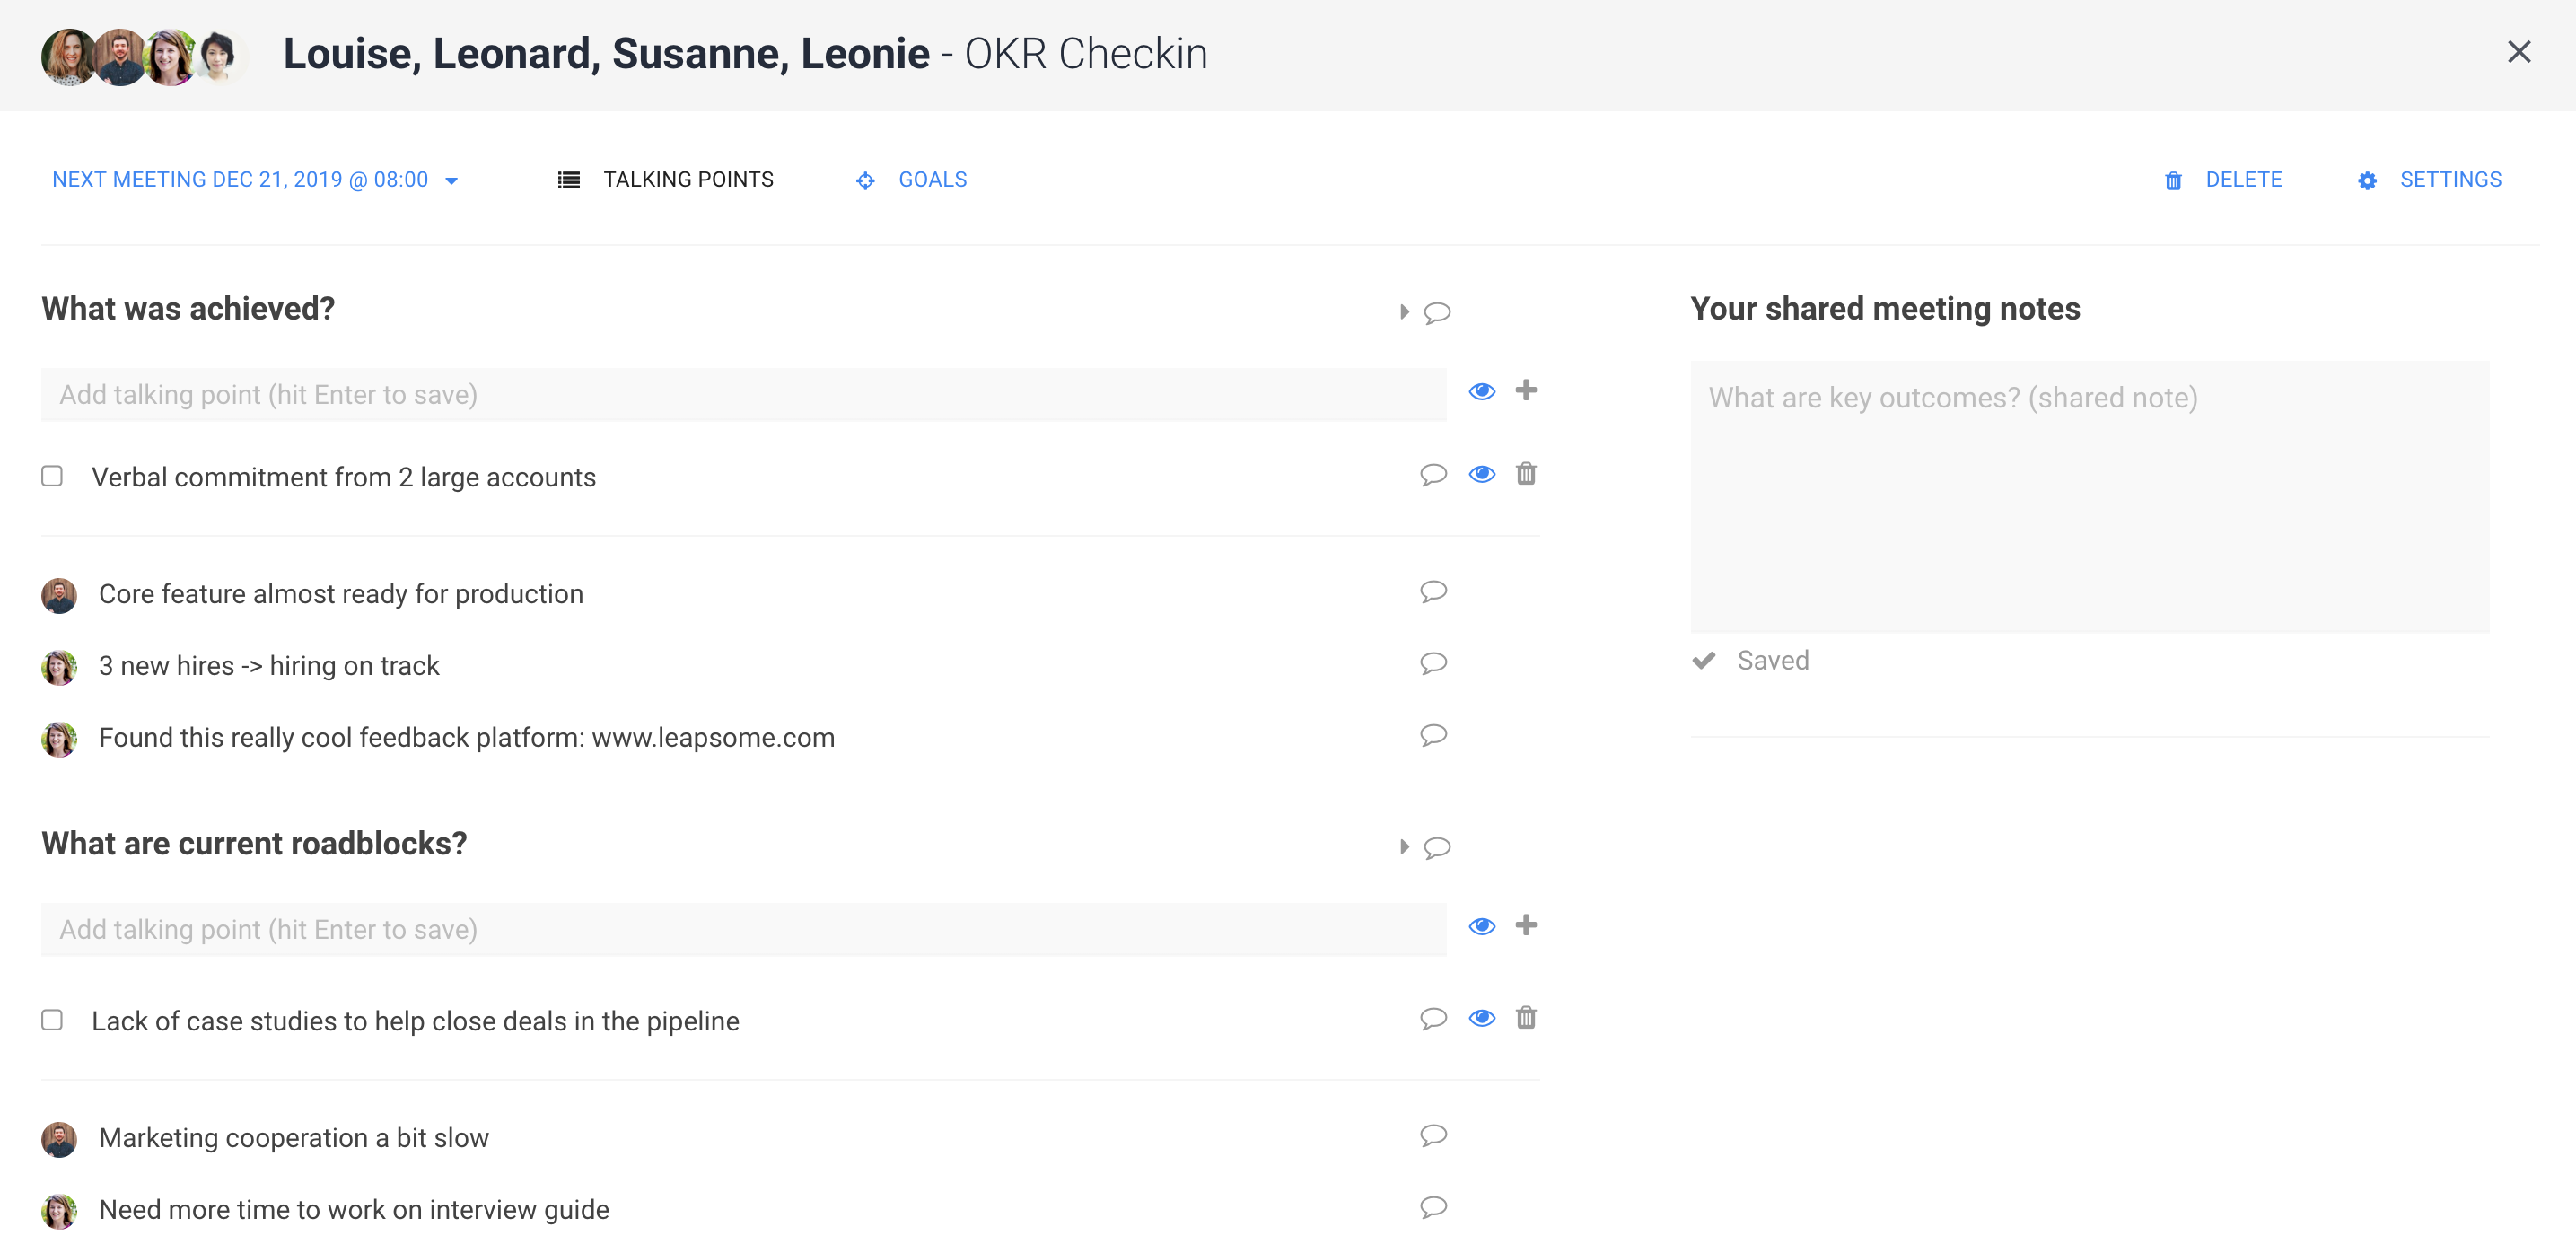Viewport: 2576px width, 1253px height.
Task: Click avatar beside 'Marketing cooperation a bit slow'
Action: pos(59,1139)
